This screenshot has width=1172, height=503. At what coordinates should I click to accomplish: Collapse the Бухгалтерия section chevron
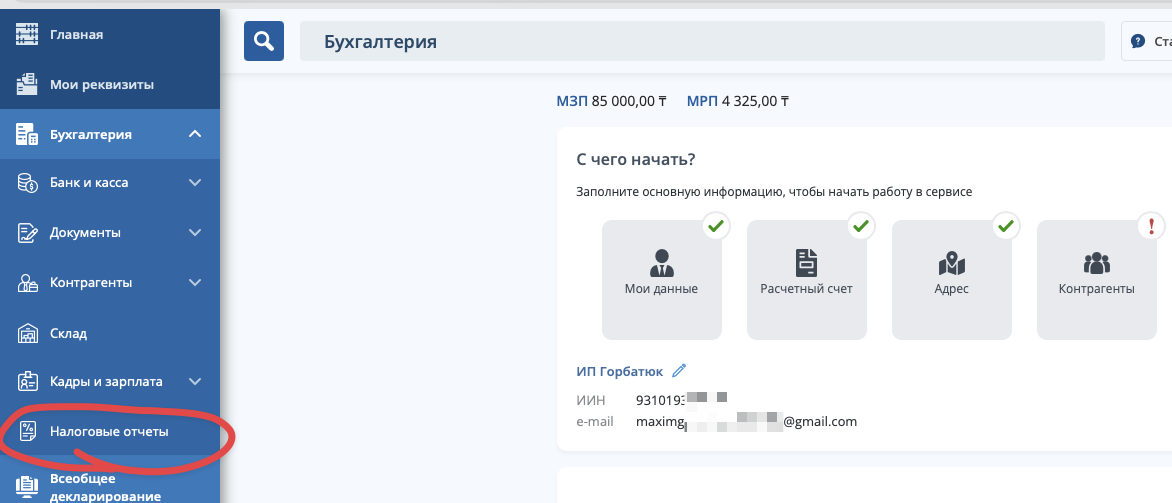(x=195, y=135)
